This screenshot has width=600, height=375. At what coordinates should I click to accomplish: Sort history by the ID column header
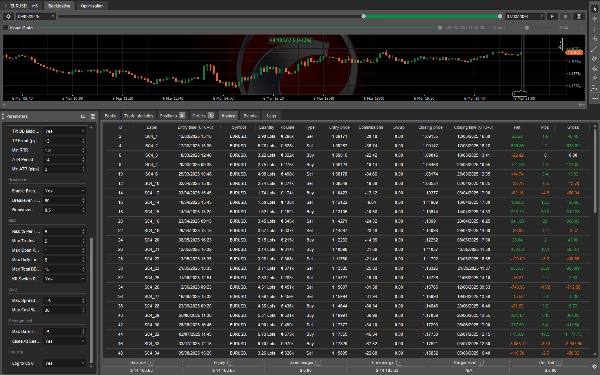tap(120, 127)
